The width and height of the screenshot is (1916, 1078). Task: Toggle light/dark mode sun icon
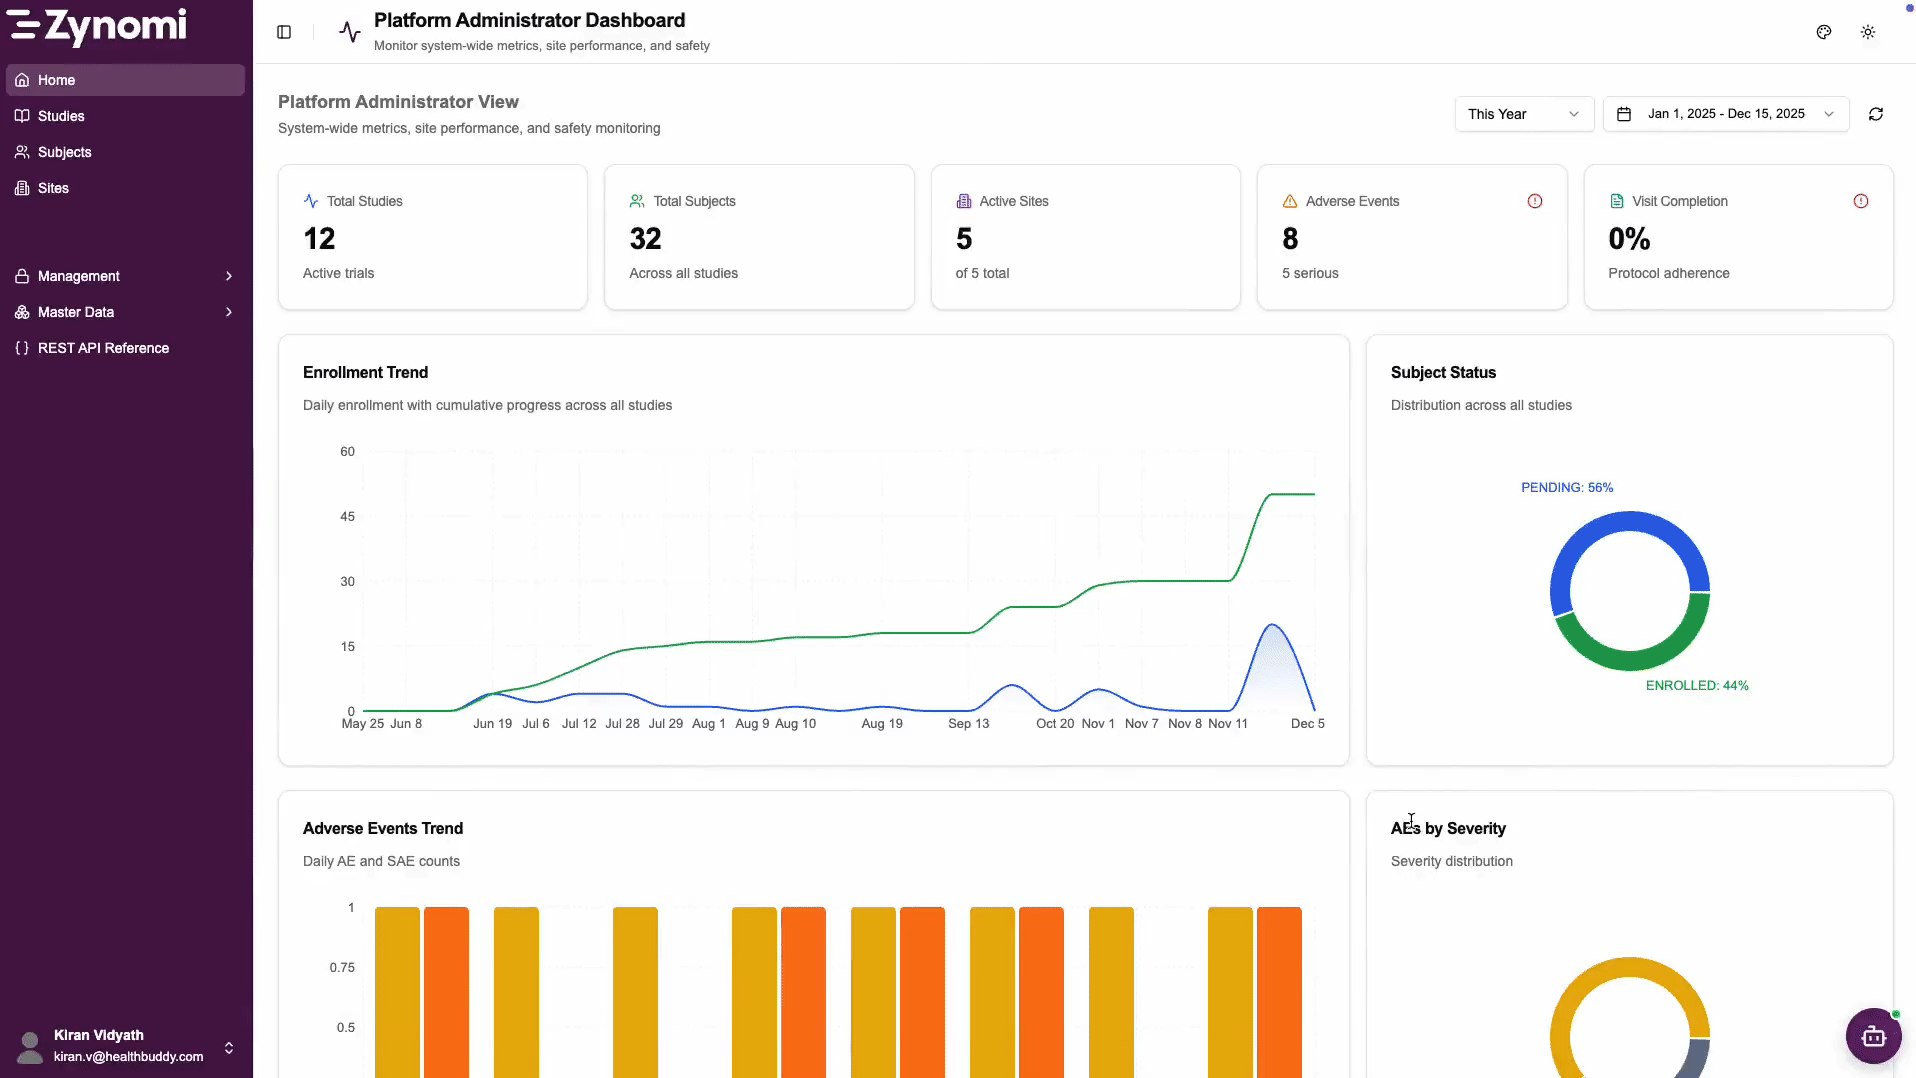click(x=1868, y=32)
